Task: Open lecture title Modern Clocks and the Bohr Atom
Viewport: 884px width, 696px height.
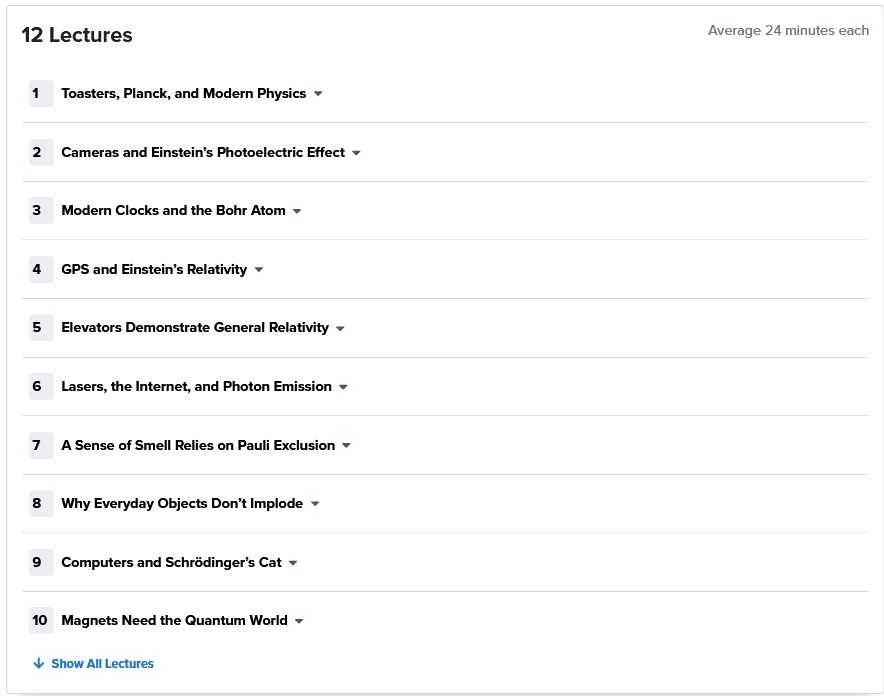Action: tap(174, 211)
